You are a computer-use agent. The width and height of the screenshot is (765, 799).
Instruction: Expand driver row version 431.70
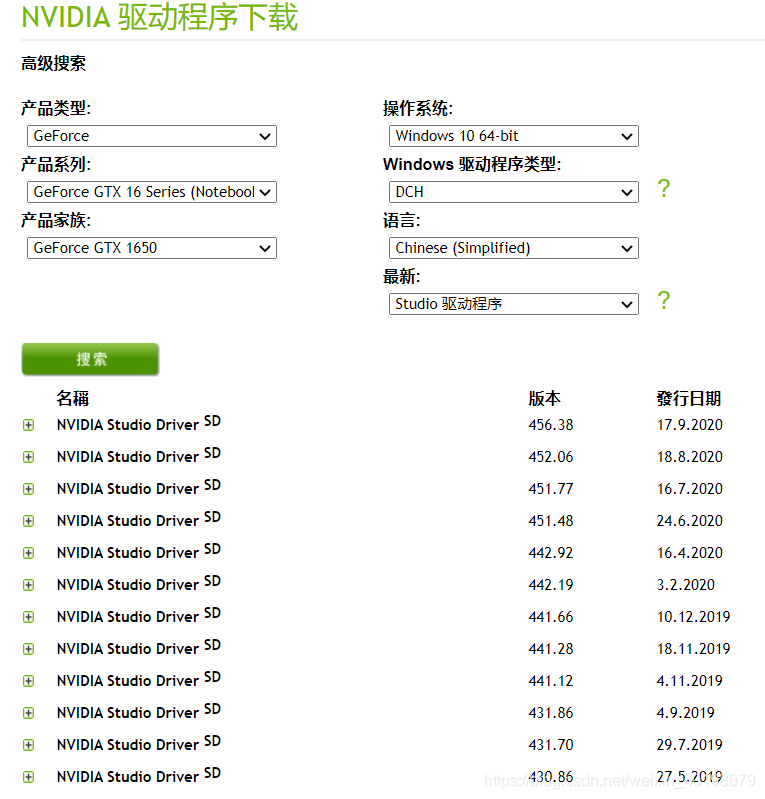pos(29,745)
